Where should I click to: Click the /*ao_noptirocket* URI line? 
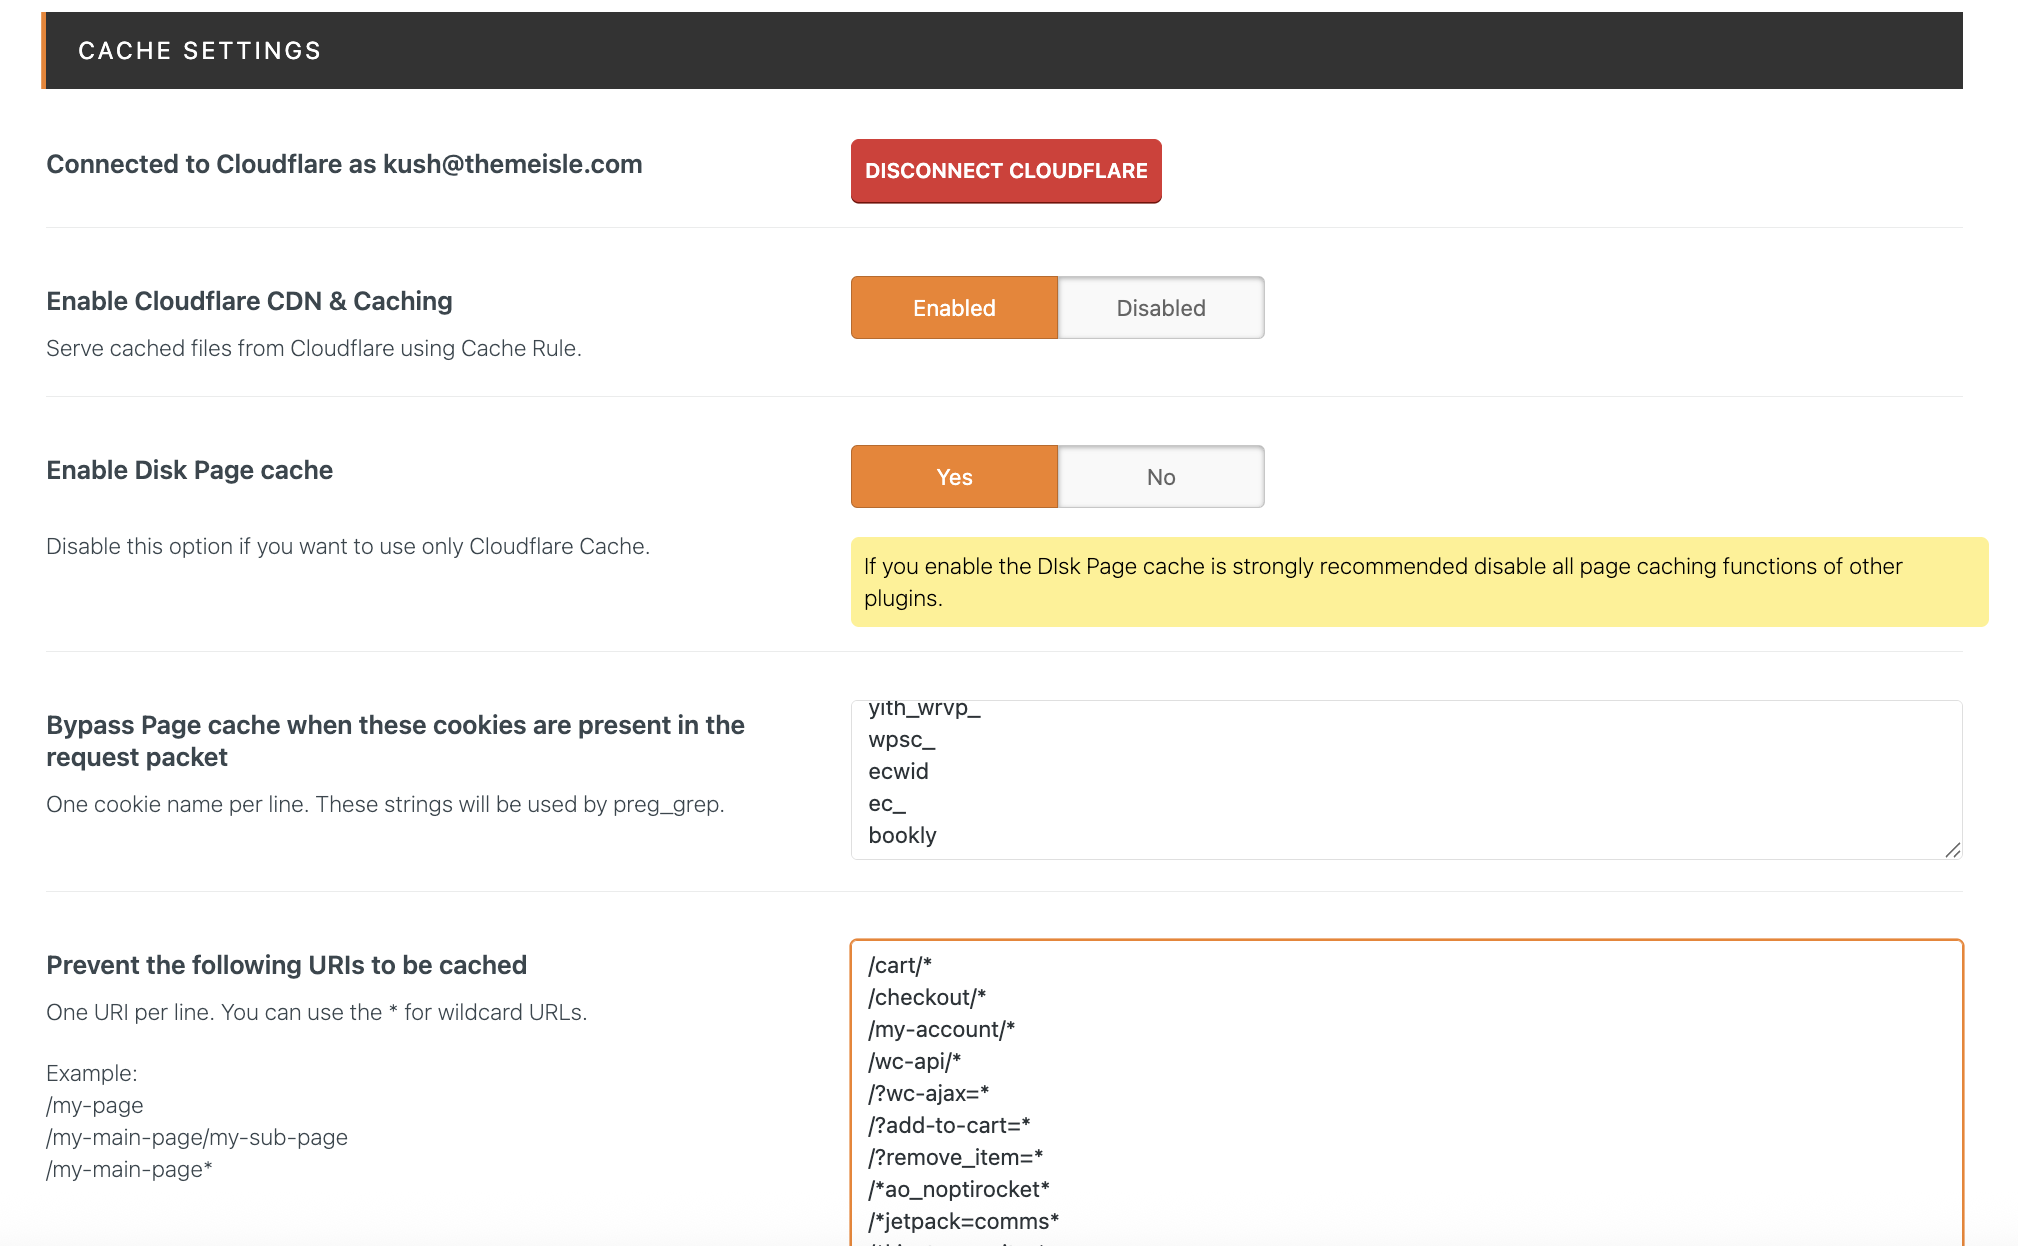958,1190
